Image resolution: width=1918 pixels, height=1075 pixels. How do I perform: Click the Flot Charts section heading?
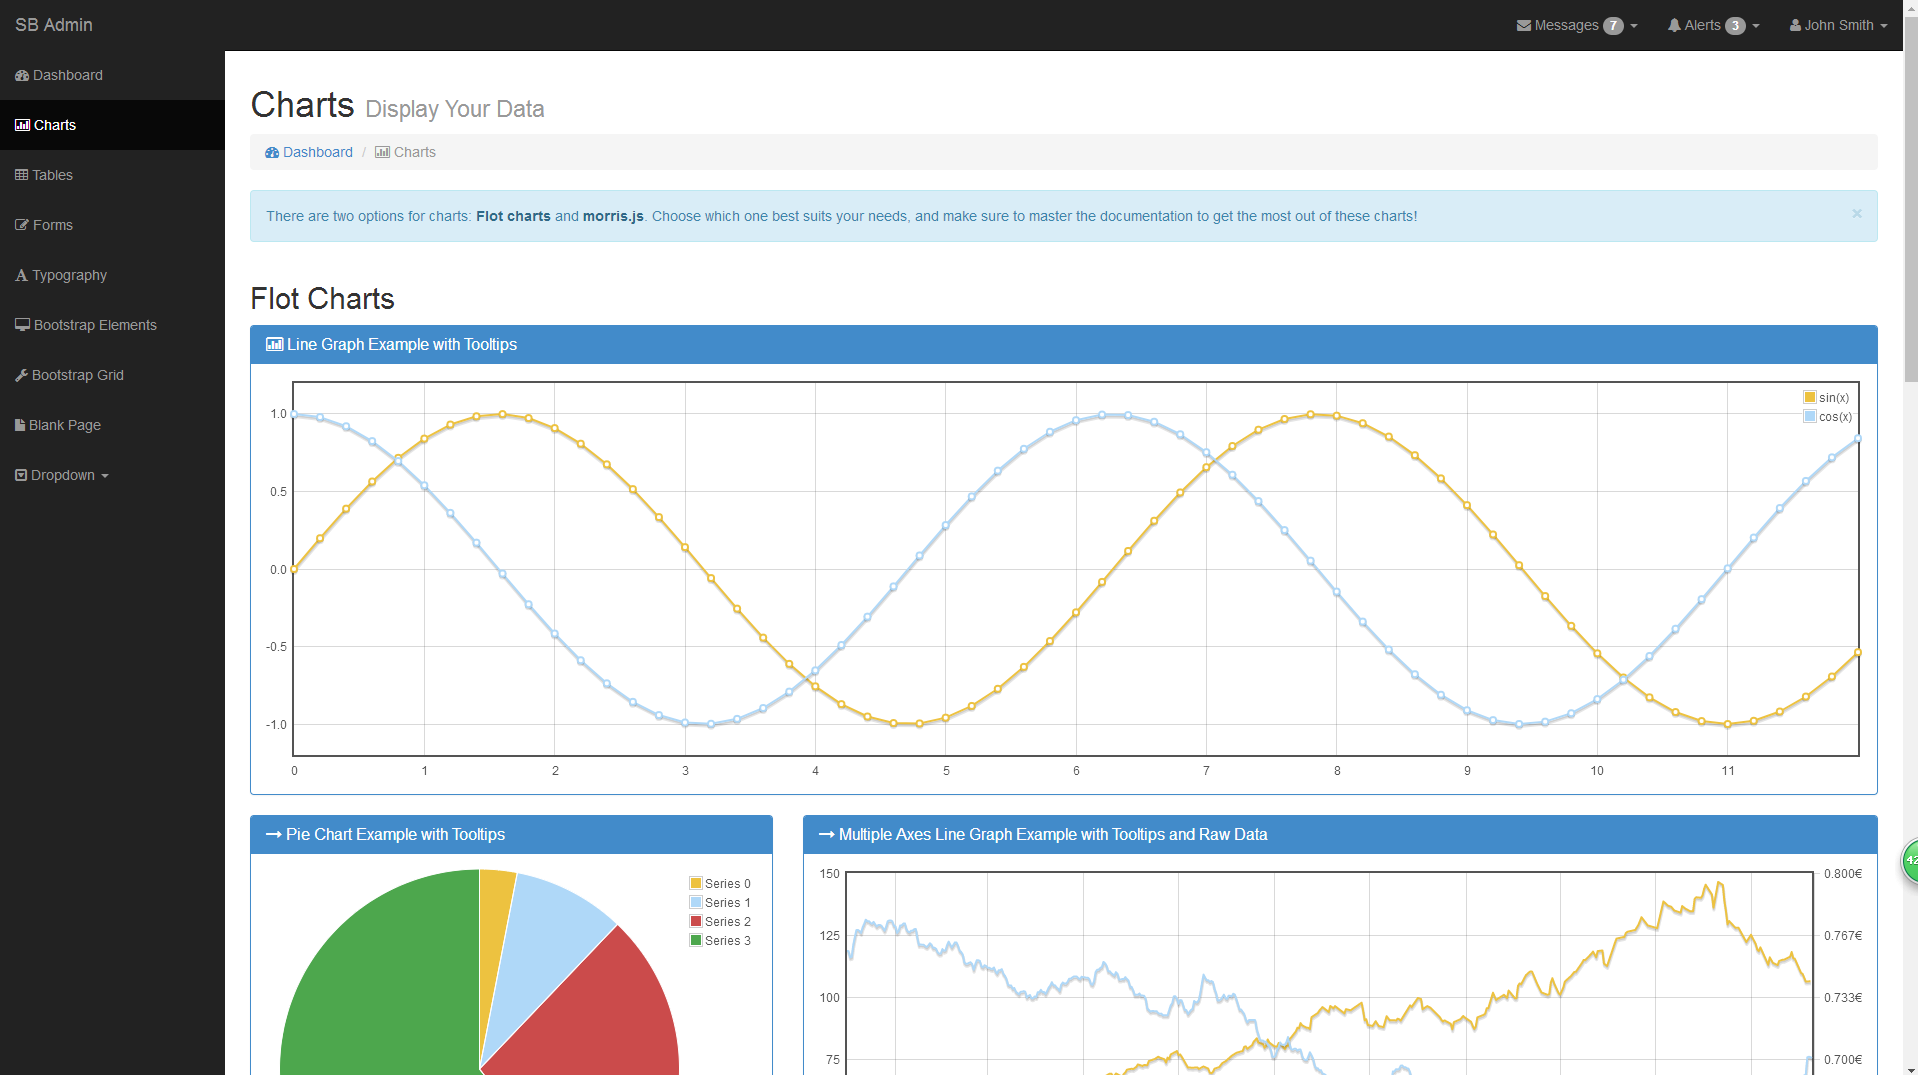coord(322,298)
